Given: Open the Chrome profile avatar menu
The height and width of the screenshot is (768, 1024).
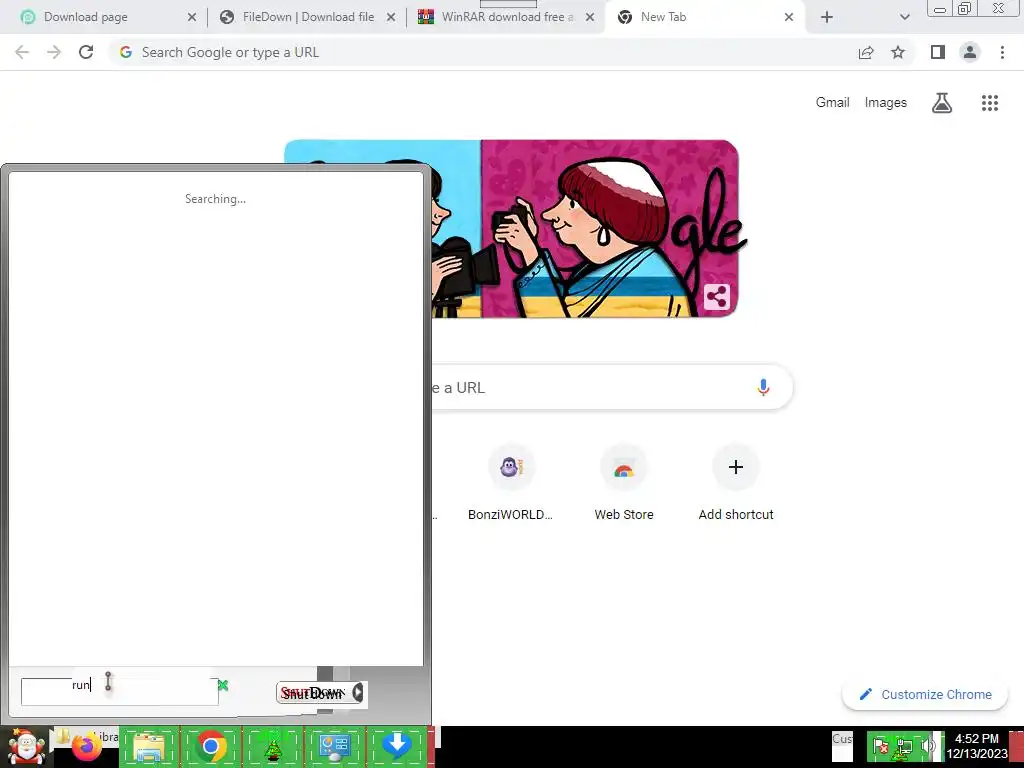Looking at the screenshot, I should 970,52.
